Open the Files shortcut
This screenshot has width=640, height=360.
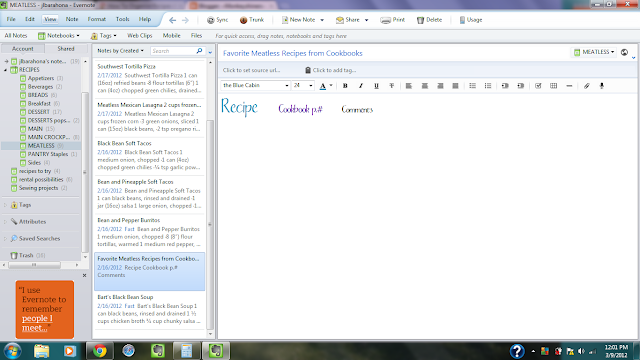coord(196,36)
